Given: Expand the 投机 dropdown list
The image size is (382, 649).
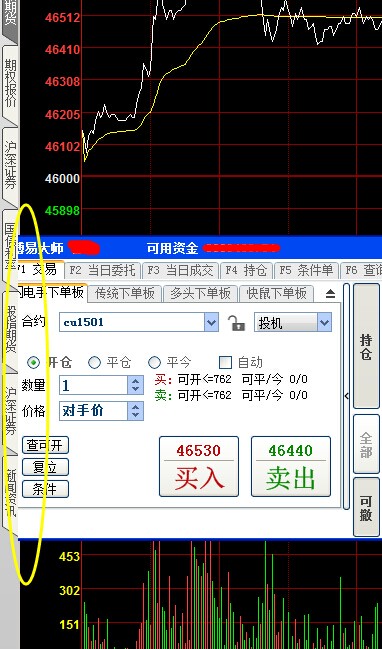Looking at the screenshot, I should pyautogui.click(x=324, y=322).
